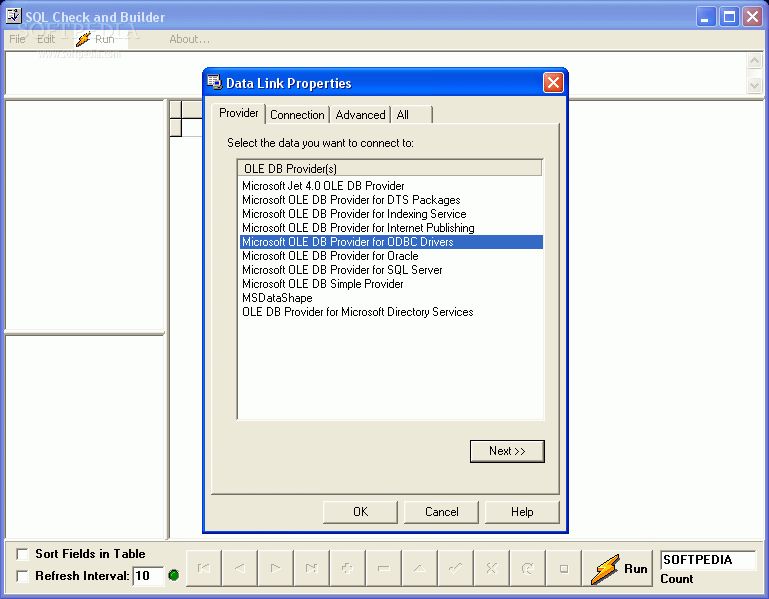This screenshot has width=769, height=599.
Task: Click scroll up arrow in SQL editor
Action: pyautogui.click(x=754, y=61)
